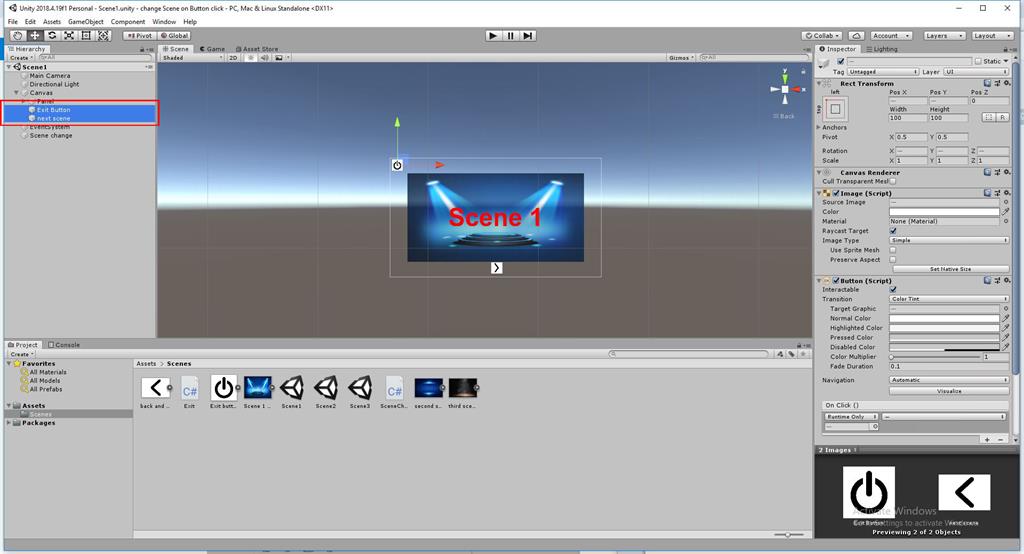Open the Canvas Renderer gear menu
This screenshot has height=554, width=1024.
(x=1008, y=172)
